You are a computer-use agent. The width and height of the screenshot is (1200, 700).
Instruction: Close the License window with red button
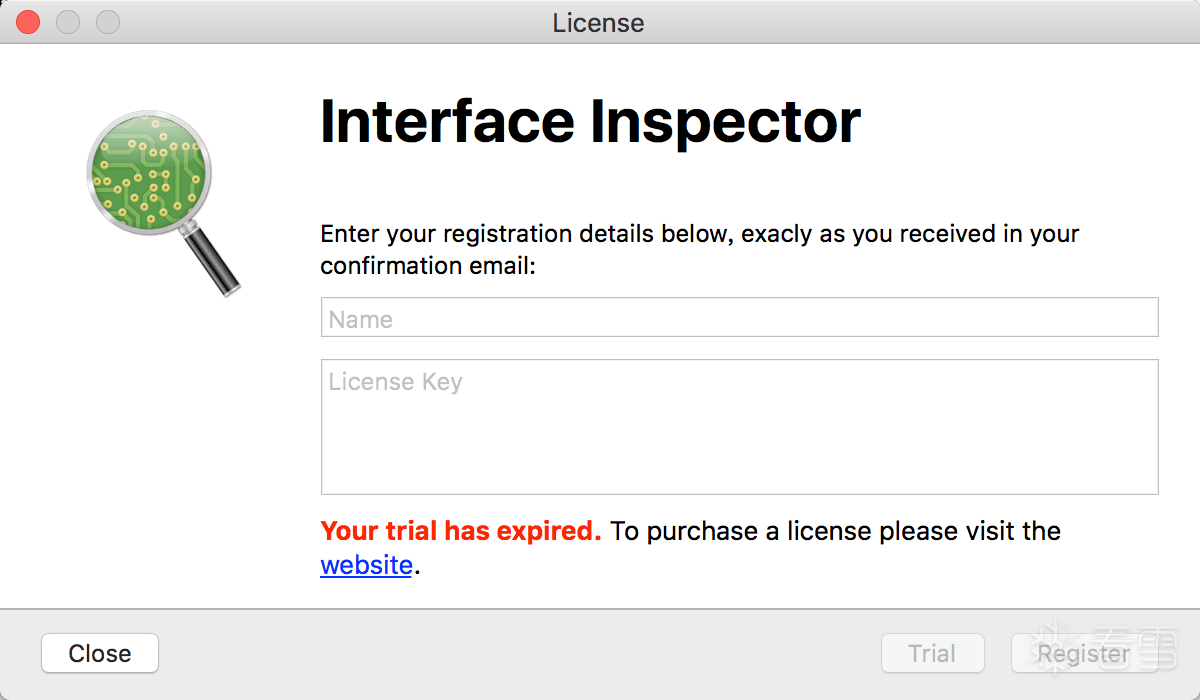click(x=28, y=22)
